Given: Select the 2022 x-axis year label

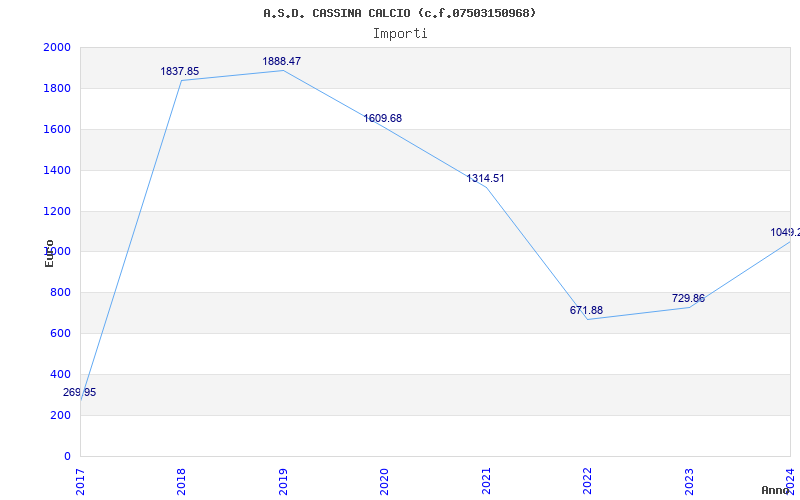Looking at the screenshot, I should [587, 481].
